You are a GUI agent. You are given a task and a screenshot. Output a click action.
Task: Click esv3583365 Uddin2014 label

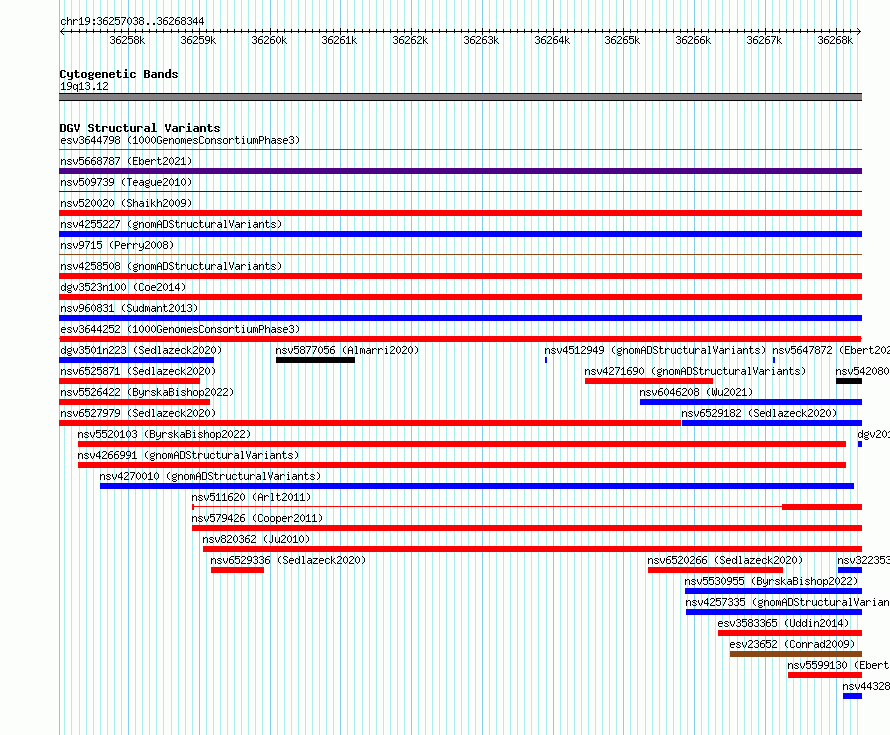point(783,623)
